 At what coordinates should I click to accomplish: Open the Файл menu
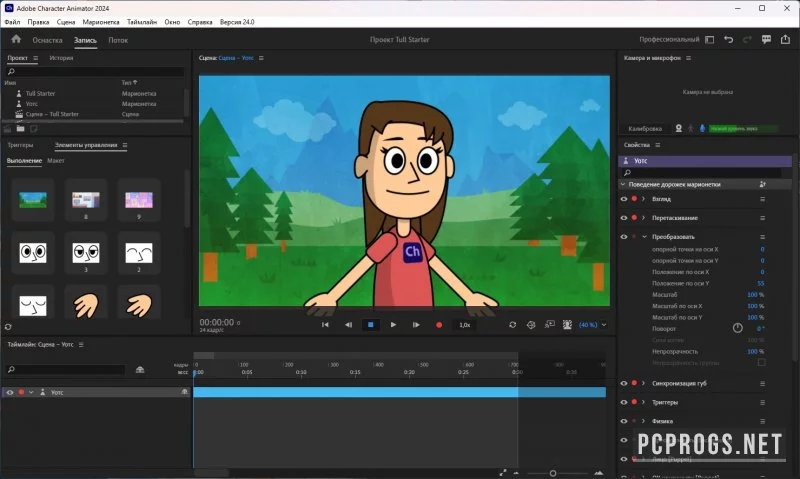pos(12,22)
